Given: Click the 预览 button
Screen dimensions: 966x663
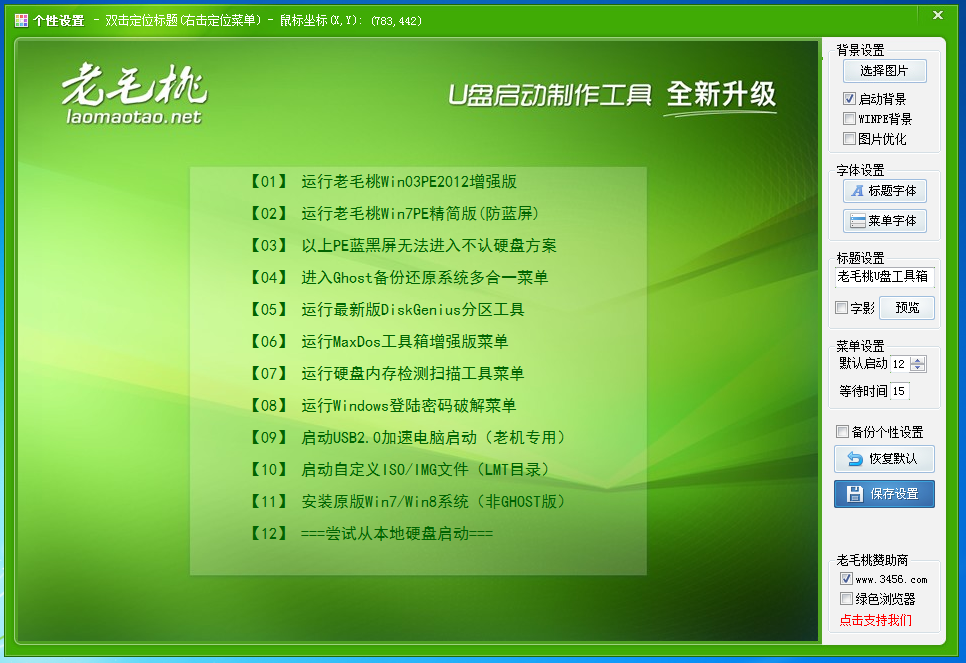Looking at the screenshot, I should 907,307.
